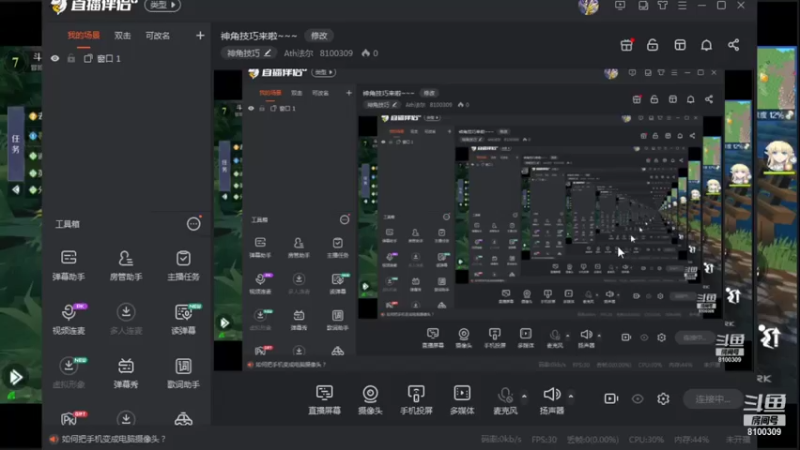800x450 pixels.
Task: Open the hamburger menu in the title bar
Action: (x=682, y=6)
